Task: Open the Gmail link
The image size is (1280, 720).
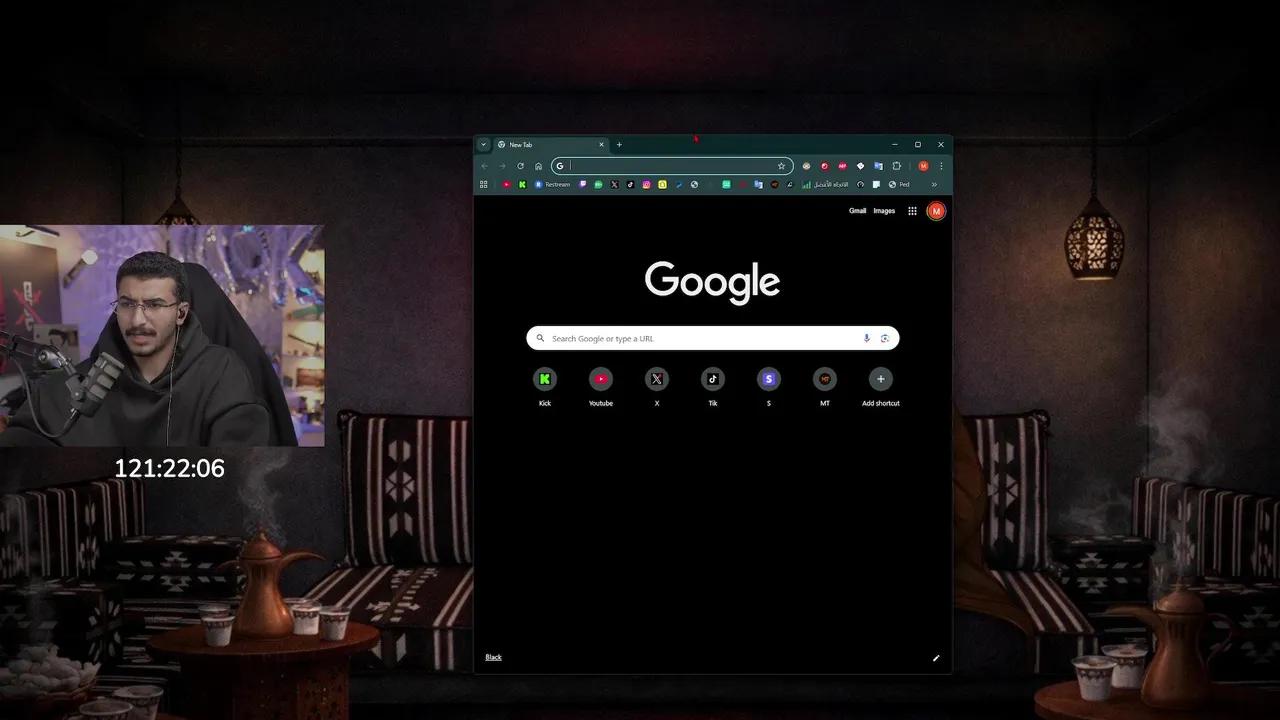Action: (x=858, y=211)
